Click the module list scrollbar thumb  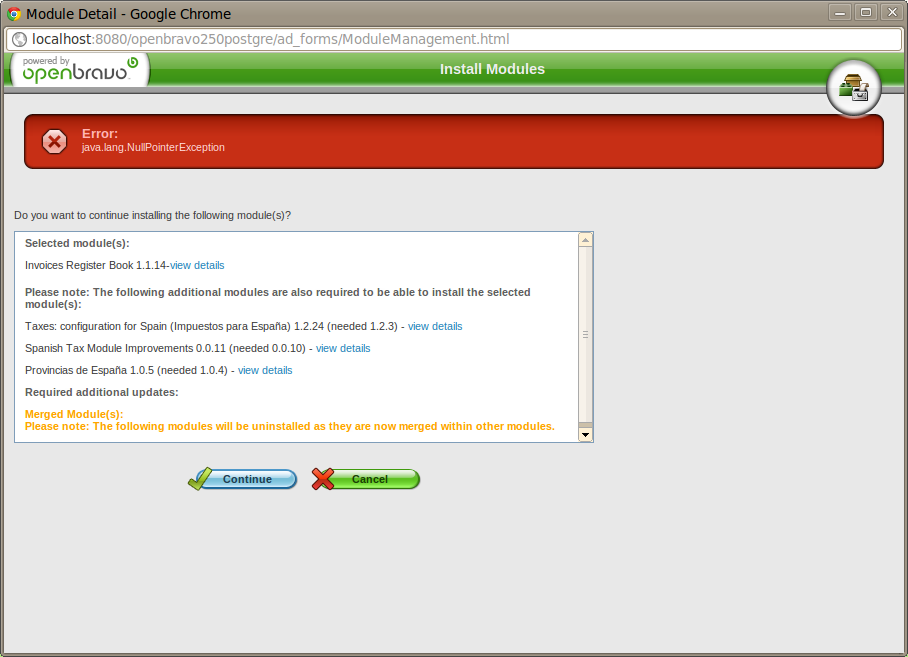tap(585, 334)
